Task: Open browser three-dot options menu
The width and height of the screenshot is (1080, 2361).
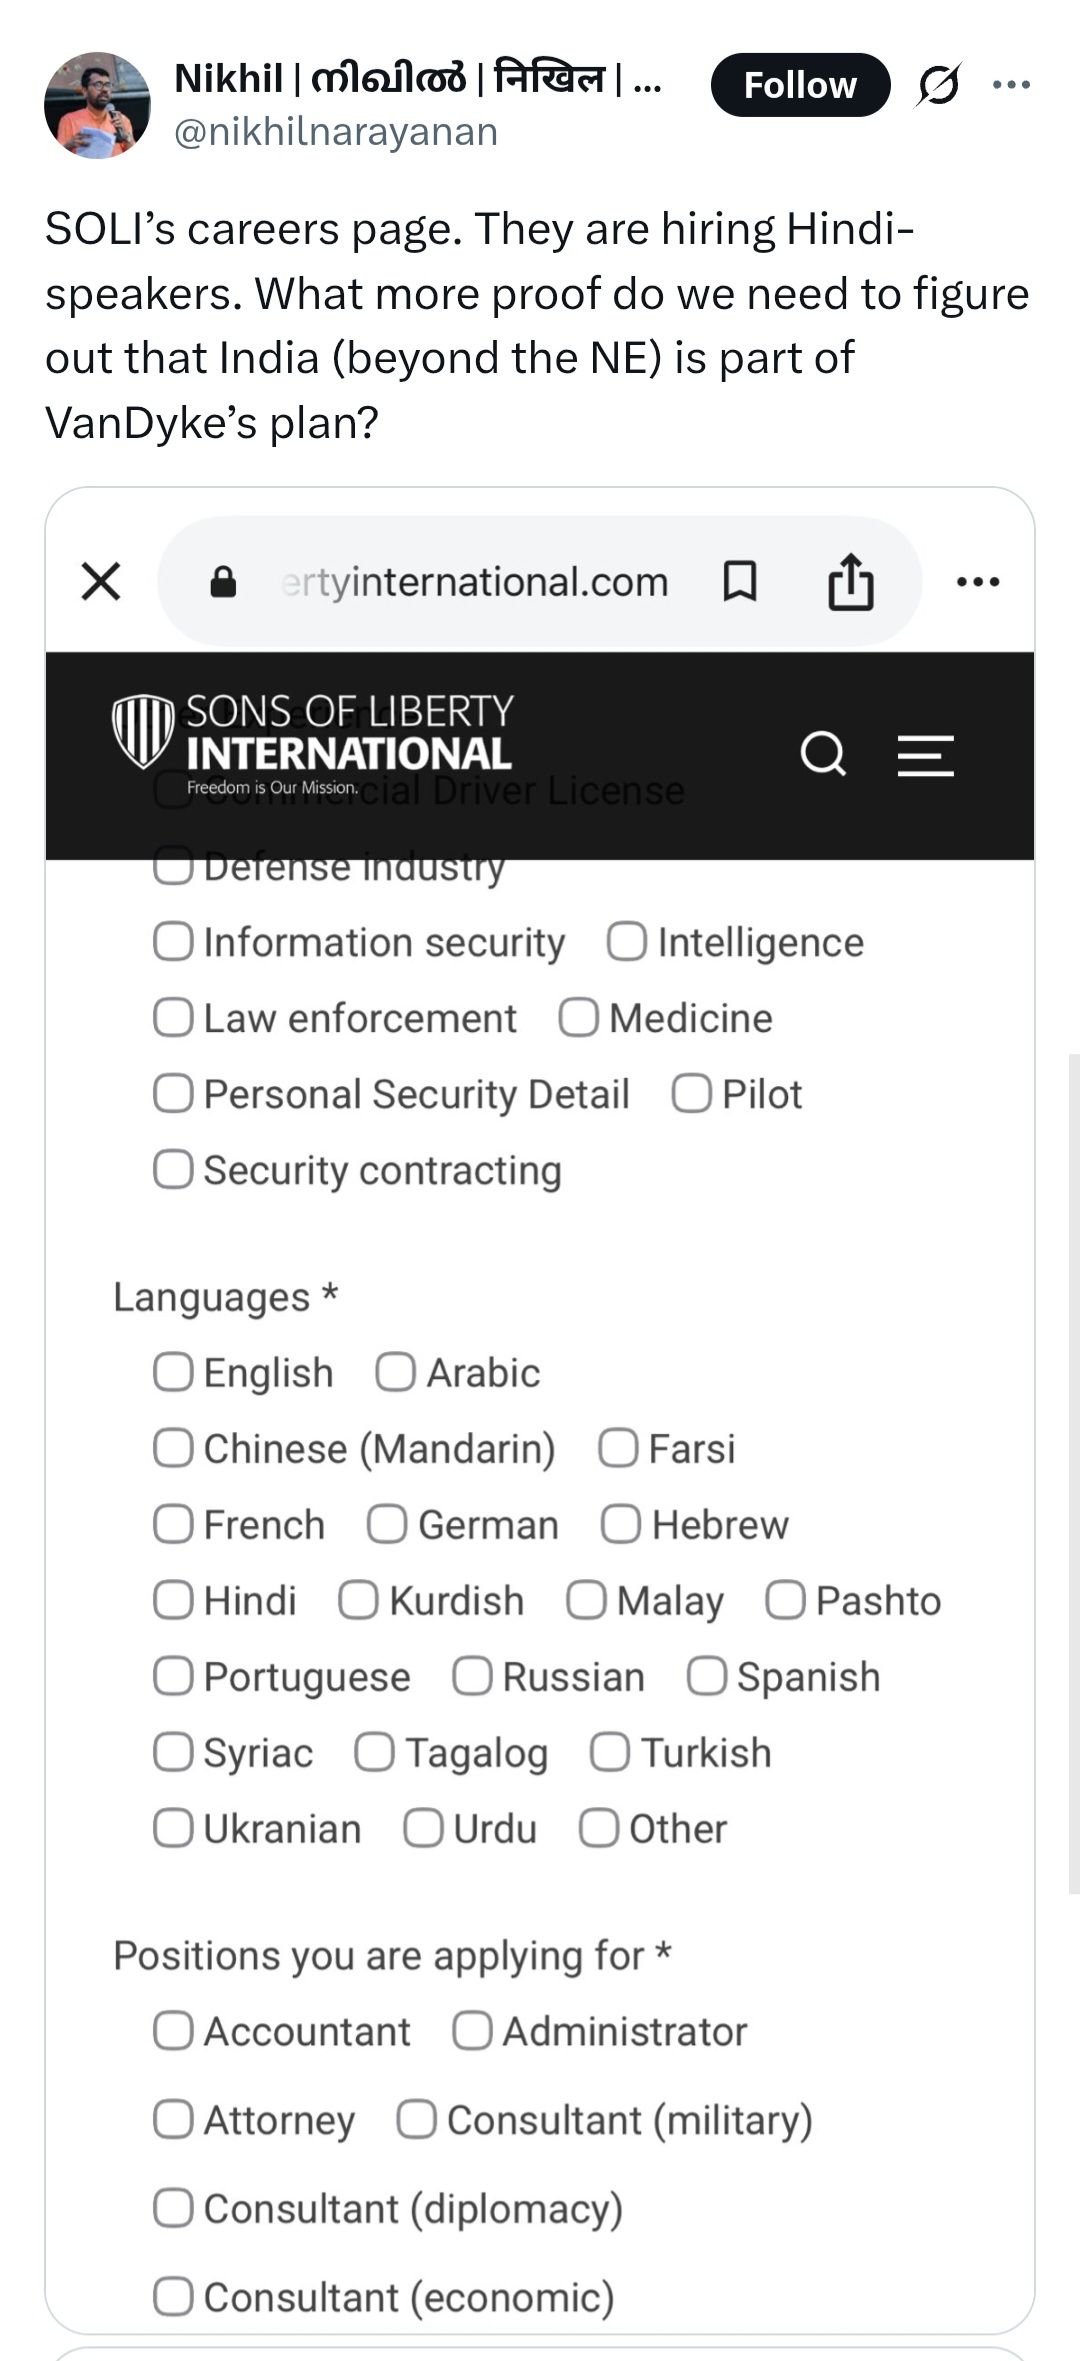Action: 978,581
